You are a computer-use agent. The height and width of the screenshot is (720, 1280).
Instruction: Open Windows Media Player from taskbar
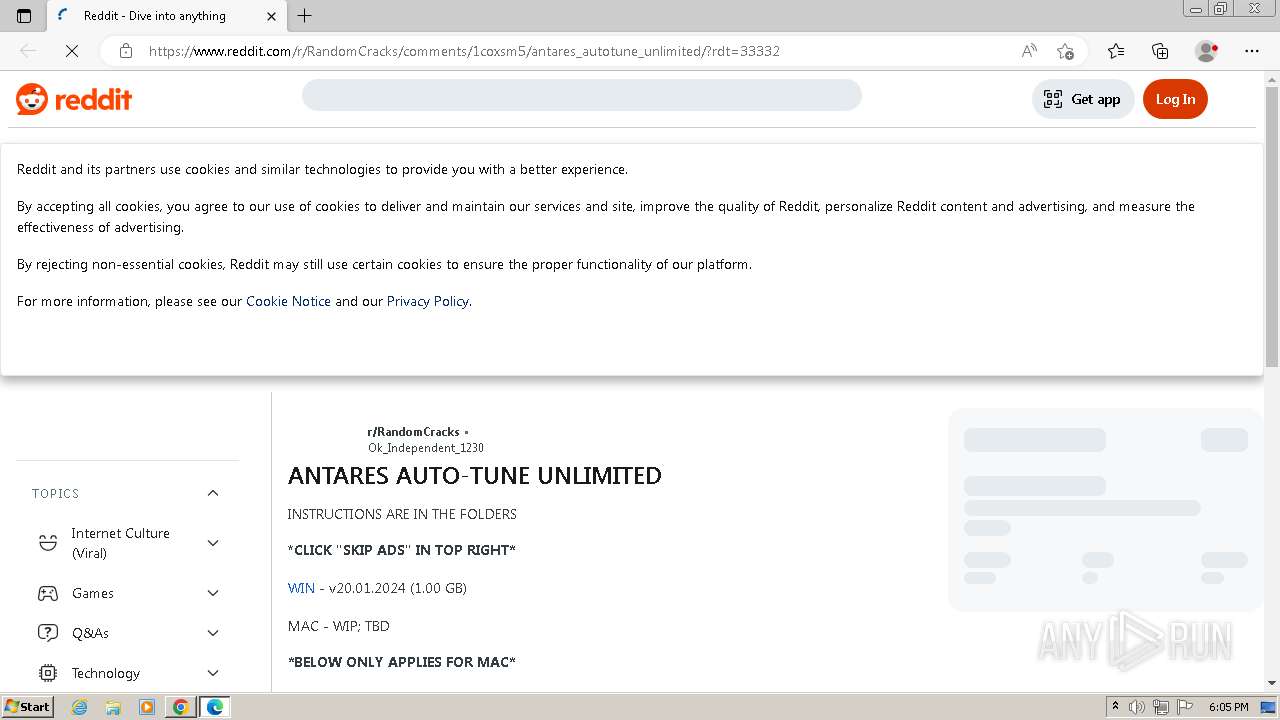click(x=147, y=707)
